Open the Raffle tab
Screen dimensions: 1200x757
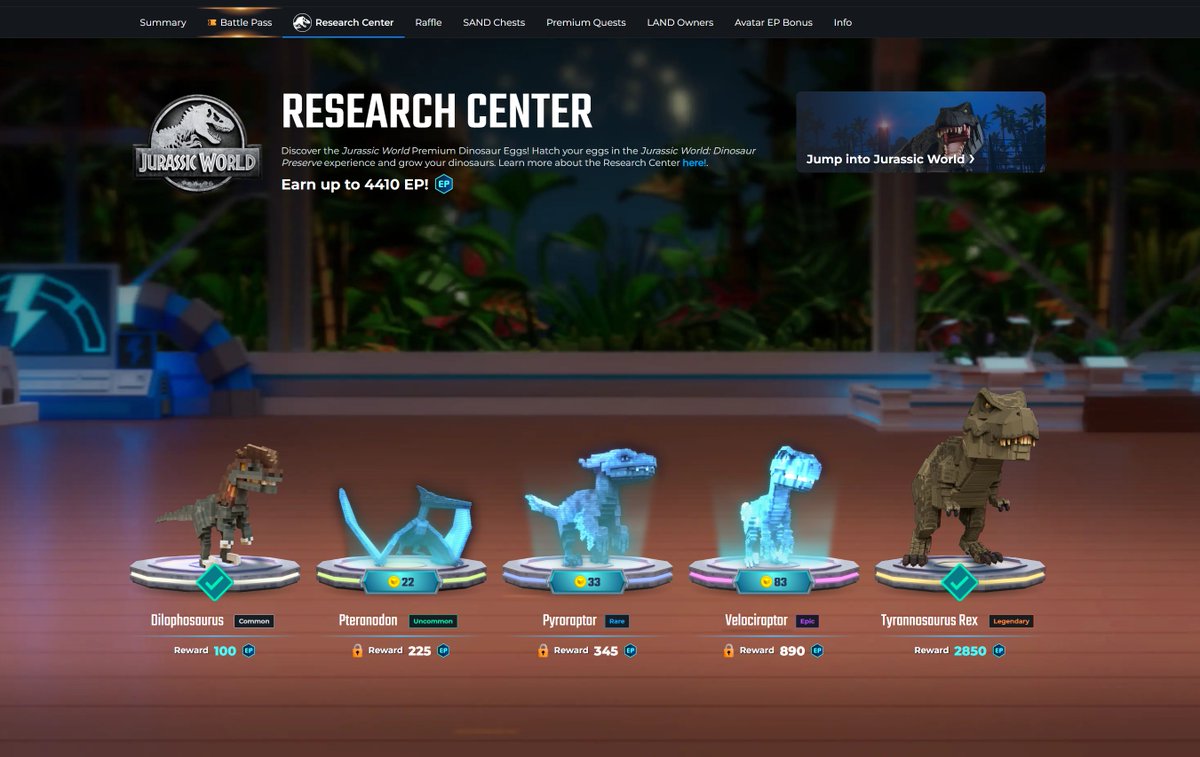click(428, 22)
